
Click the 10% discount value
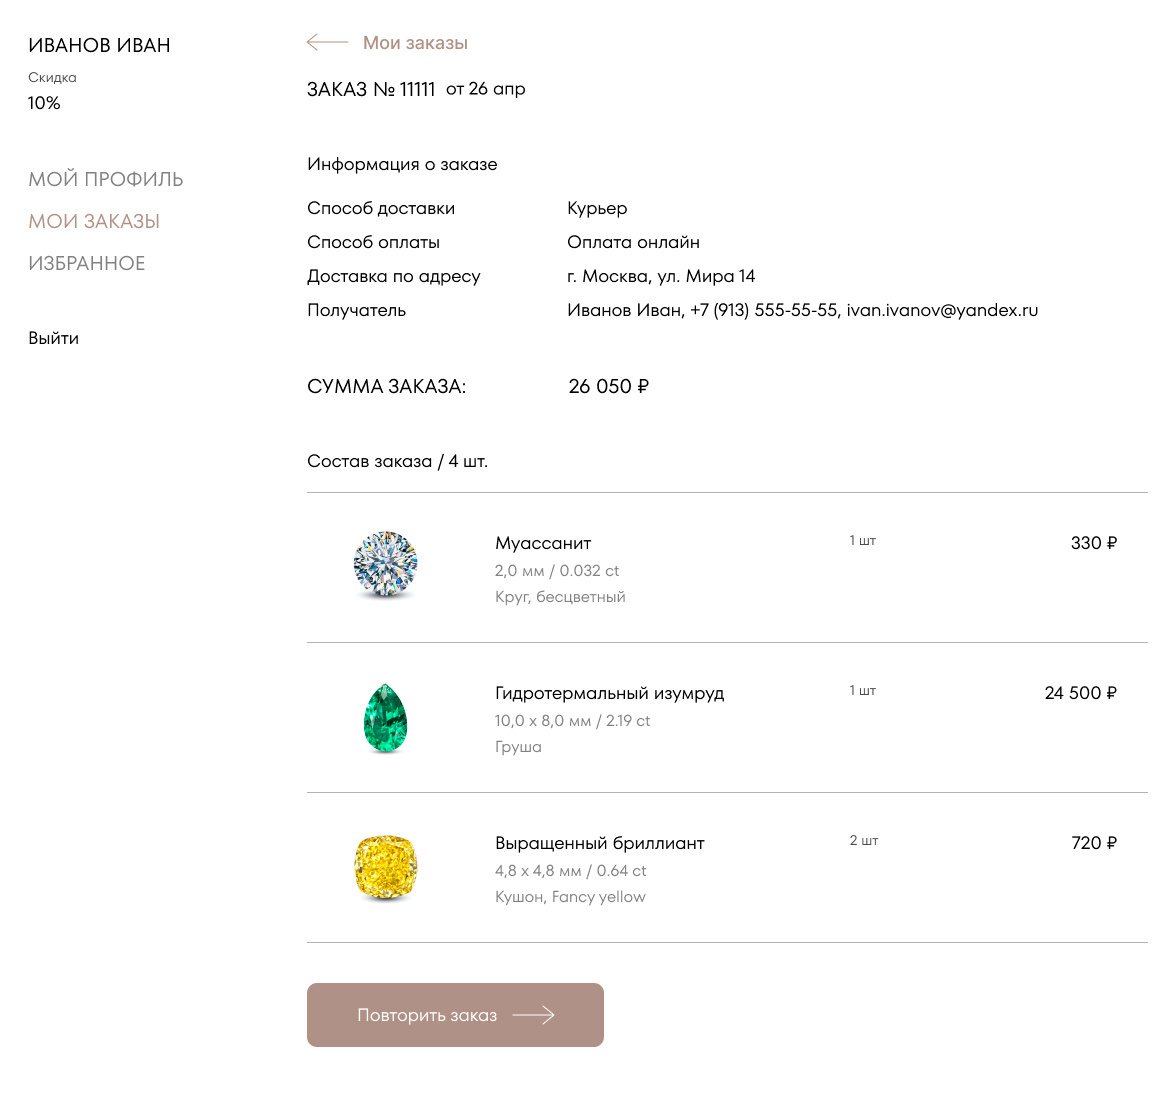point(44,103)
